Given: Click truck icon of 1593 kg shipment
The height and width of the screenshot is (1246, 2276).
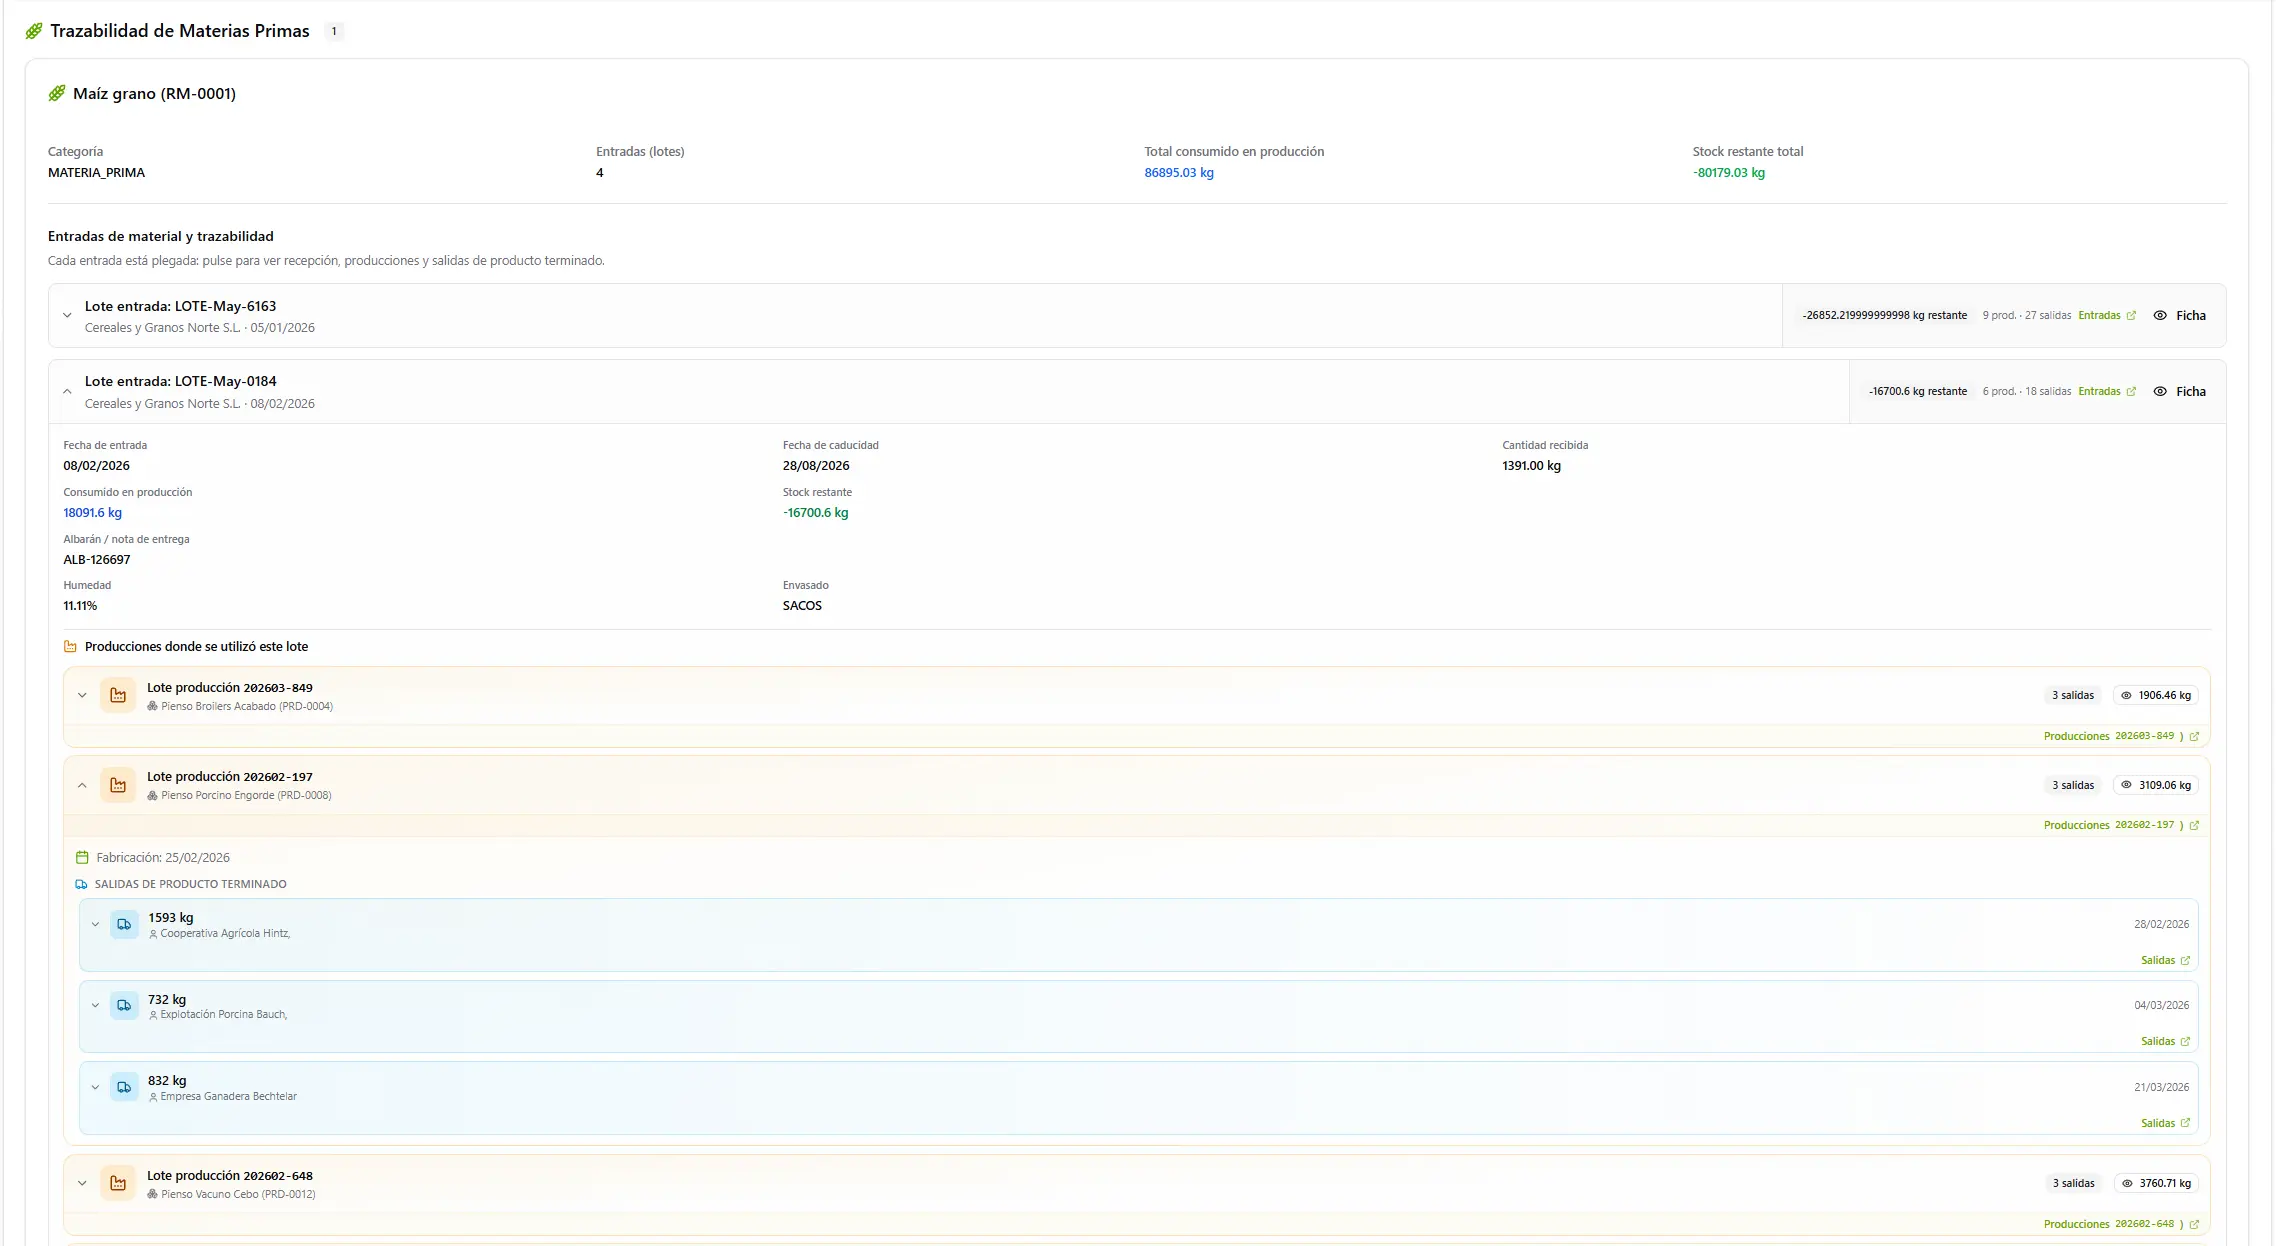Looking at the screenshot, I should [x=124, y=924].
